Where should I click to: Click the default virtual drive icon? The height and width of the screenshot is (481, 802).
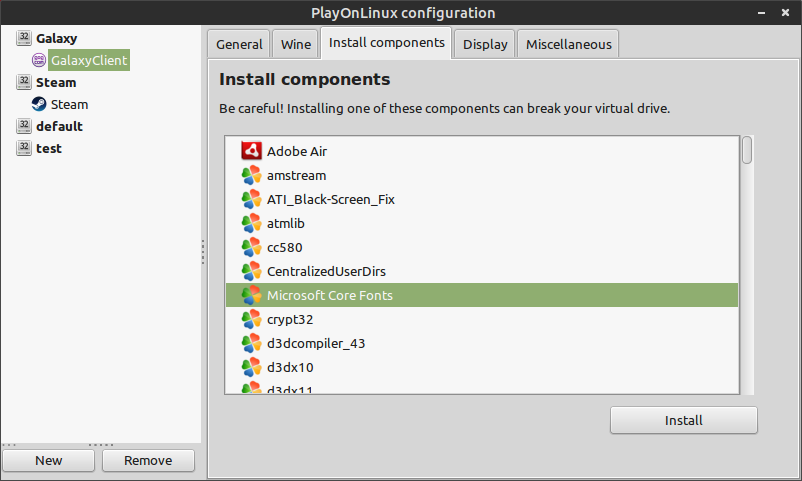[24, 126]
